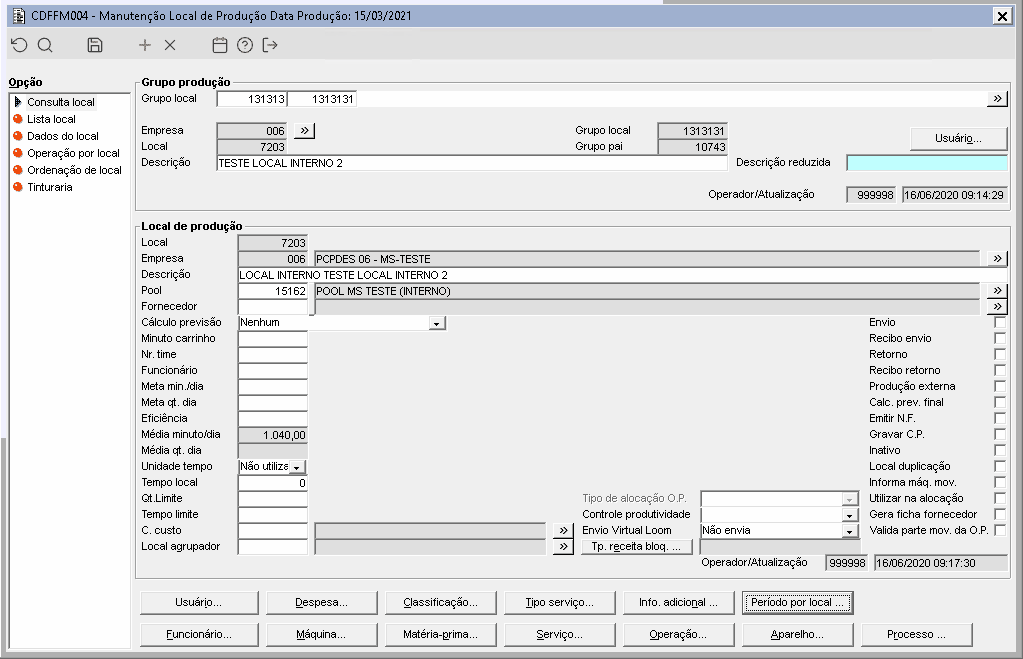
Task: Click the Matéria-prima... button
Action: tap(440, 634)
